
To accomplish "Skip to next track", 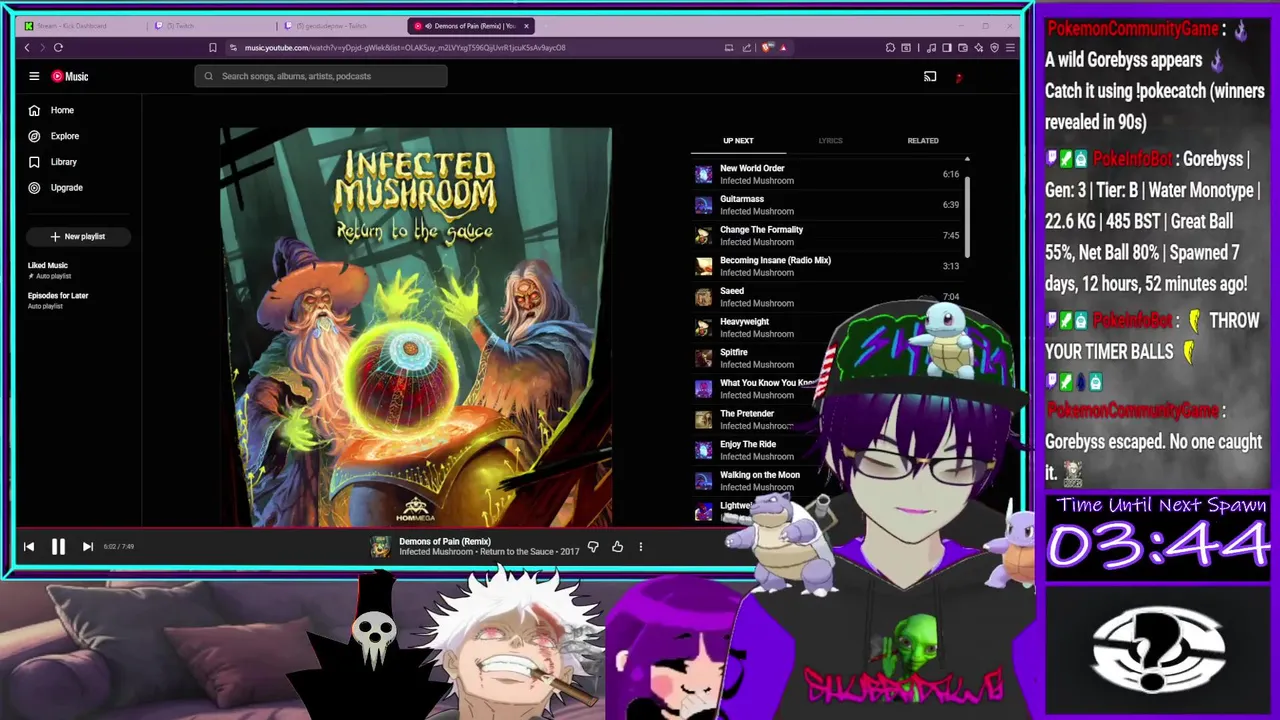I will [87, 546].
